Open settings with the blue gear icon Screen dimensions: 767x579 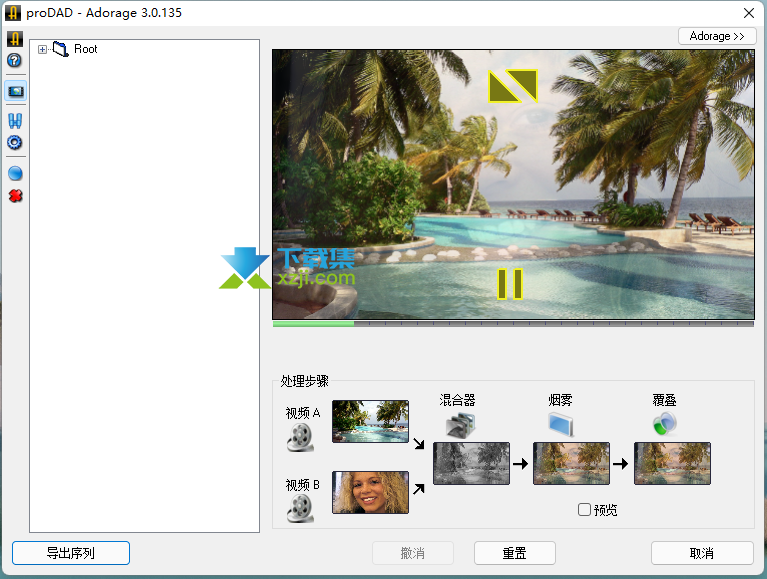tap(15, 142)
